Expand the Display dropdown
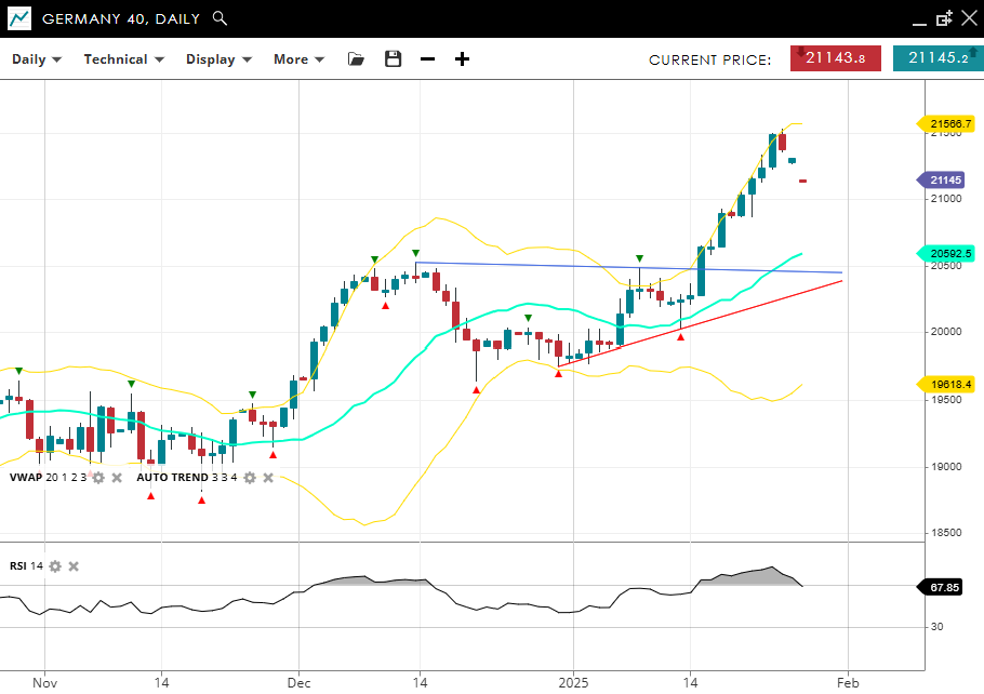 coord(218,59)
